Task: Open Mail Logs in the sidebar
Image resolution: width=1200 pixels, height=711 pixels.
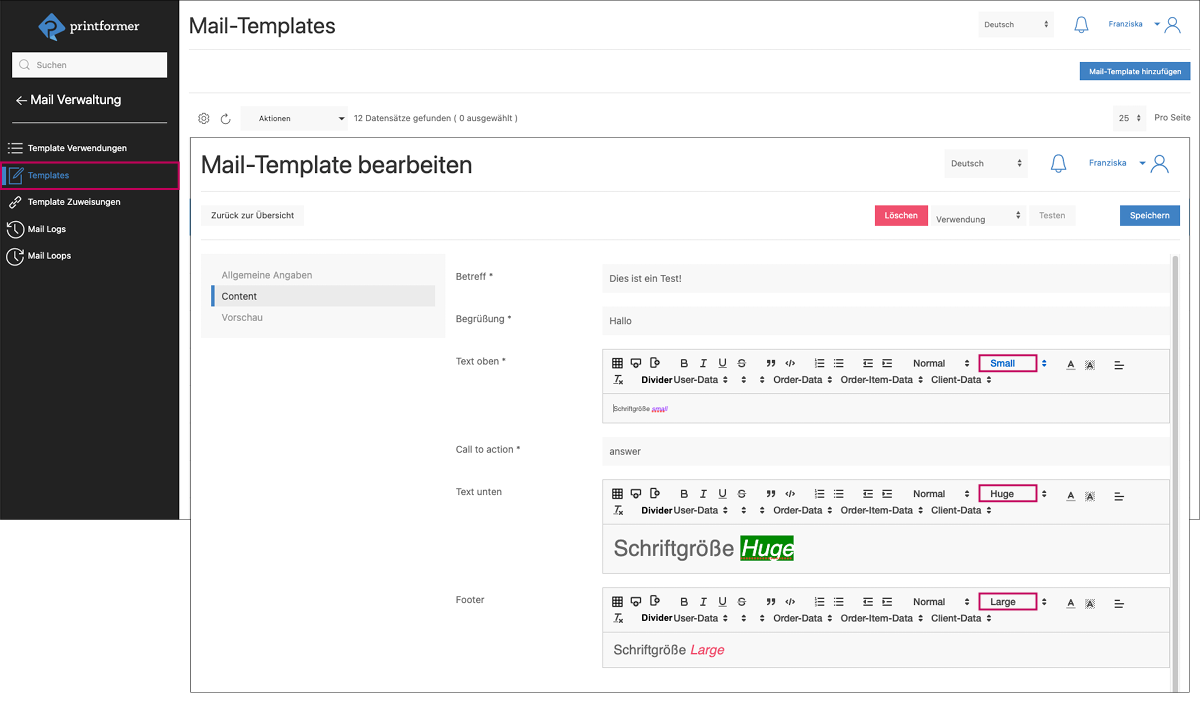Action: coord(47,229)
